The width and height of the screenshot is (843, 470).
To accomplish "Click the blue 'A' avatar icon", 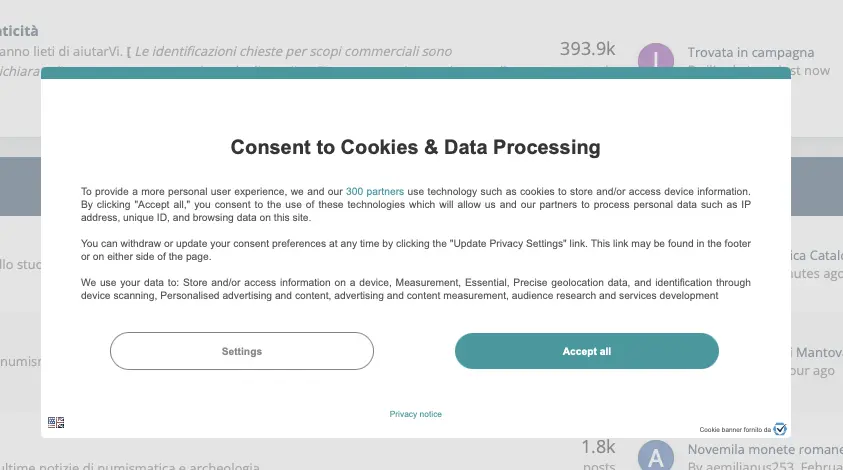I will 655,457.
